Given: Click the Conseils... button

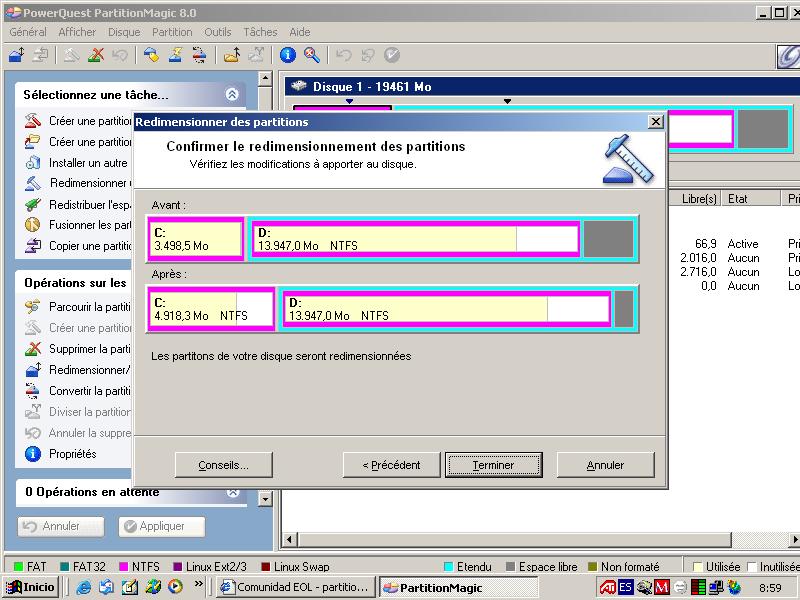Looking at the screenshot, I should (x=223, y=465).
